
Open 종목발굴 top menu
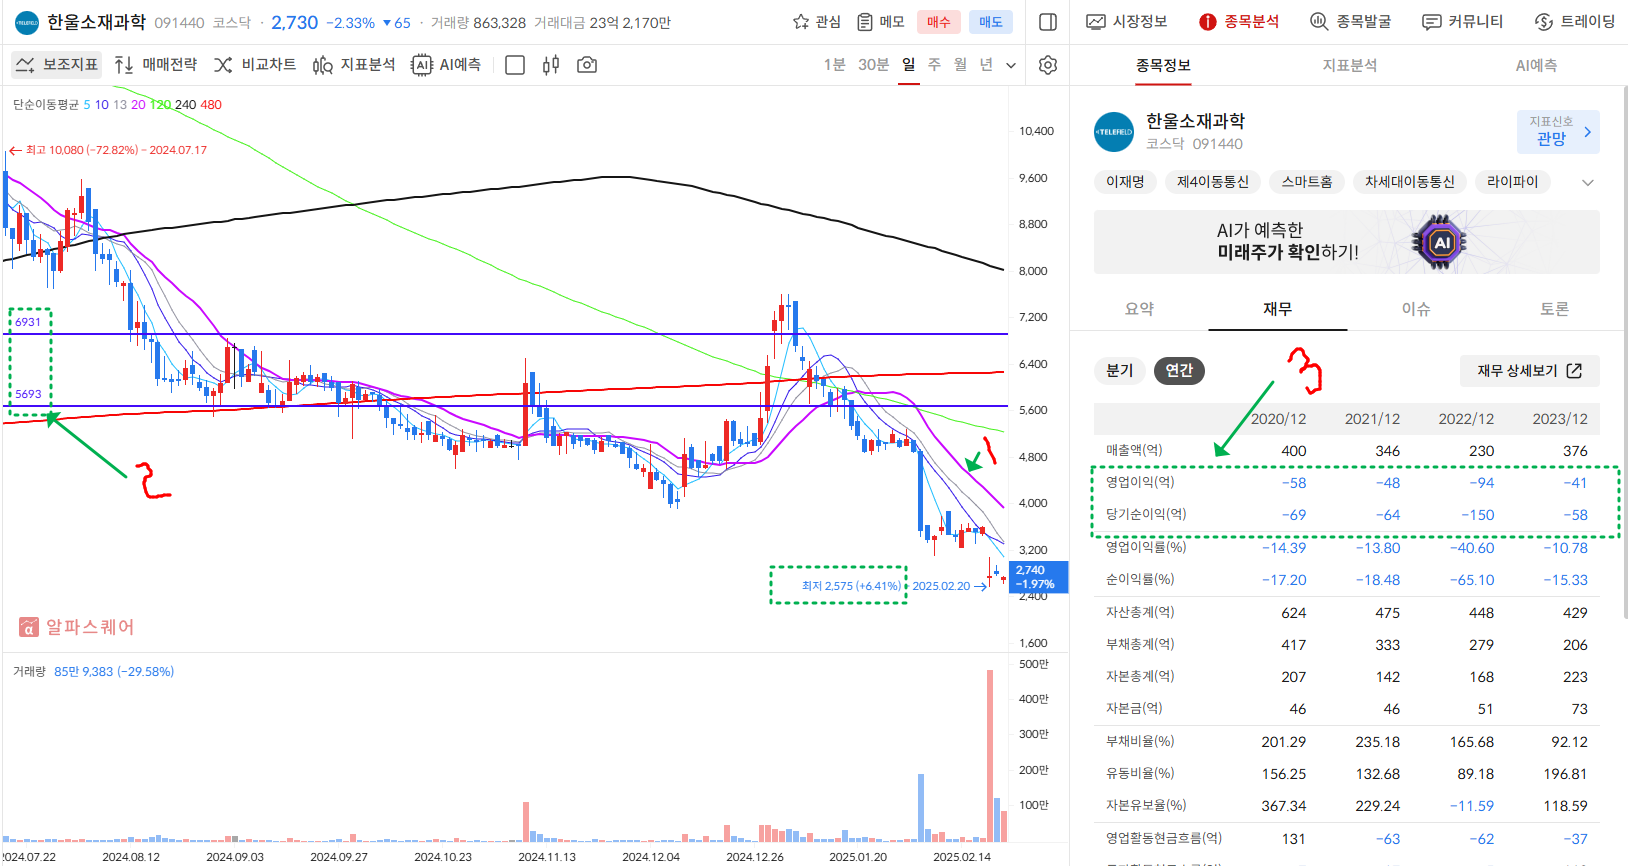1351,22
